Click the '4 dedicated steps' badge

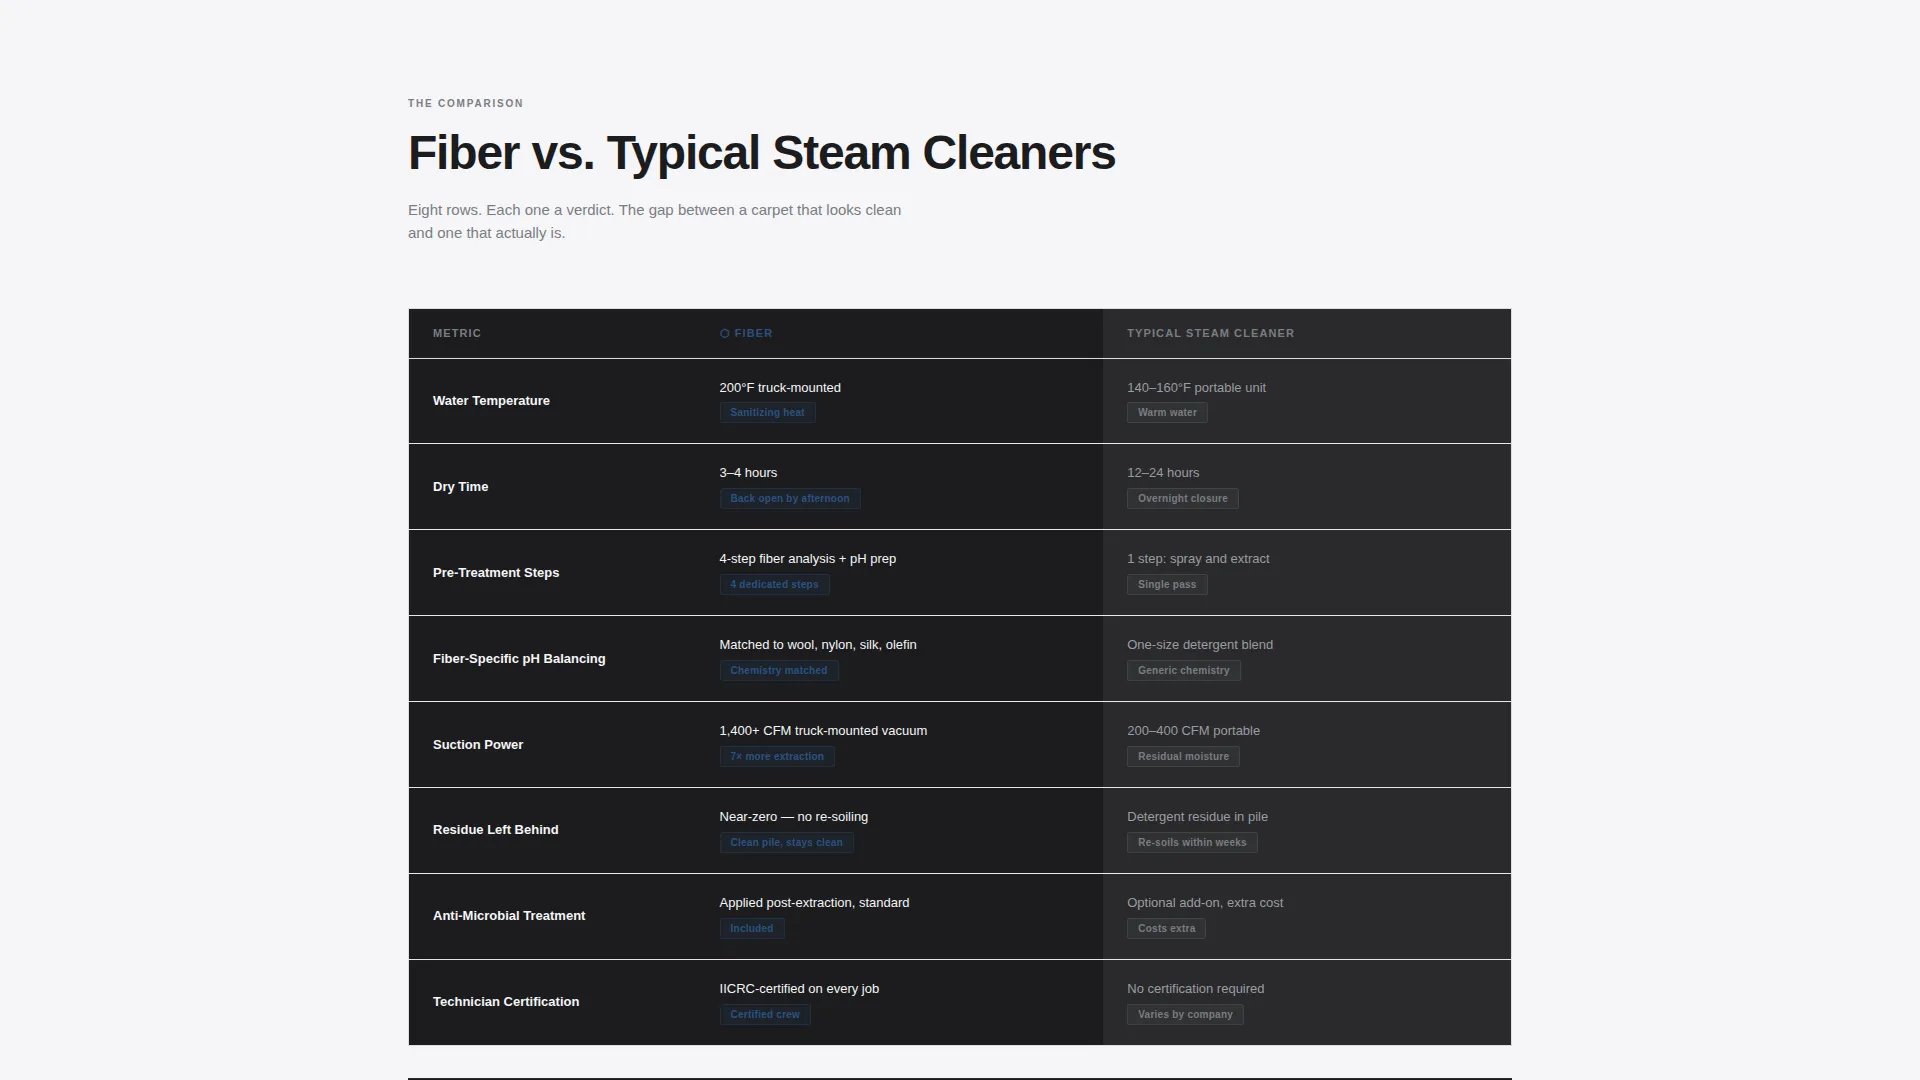(774, 585)
